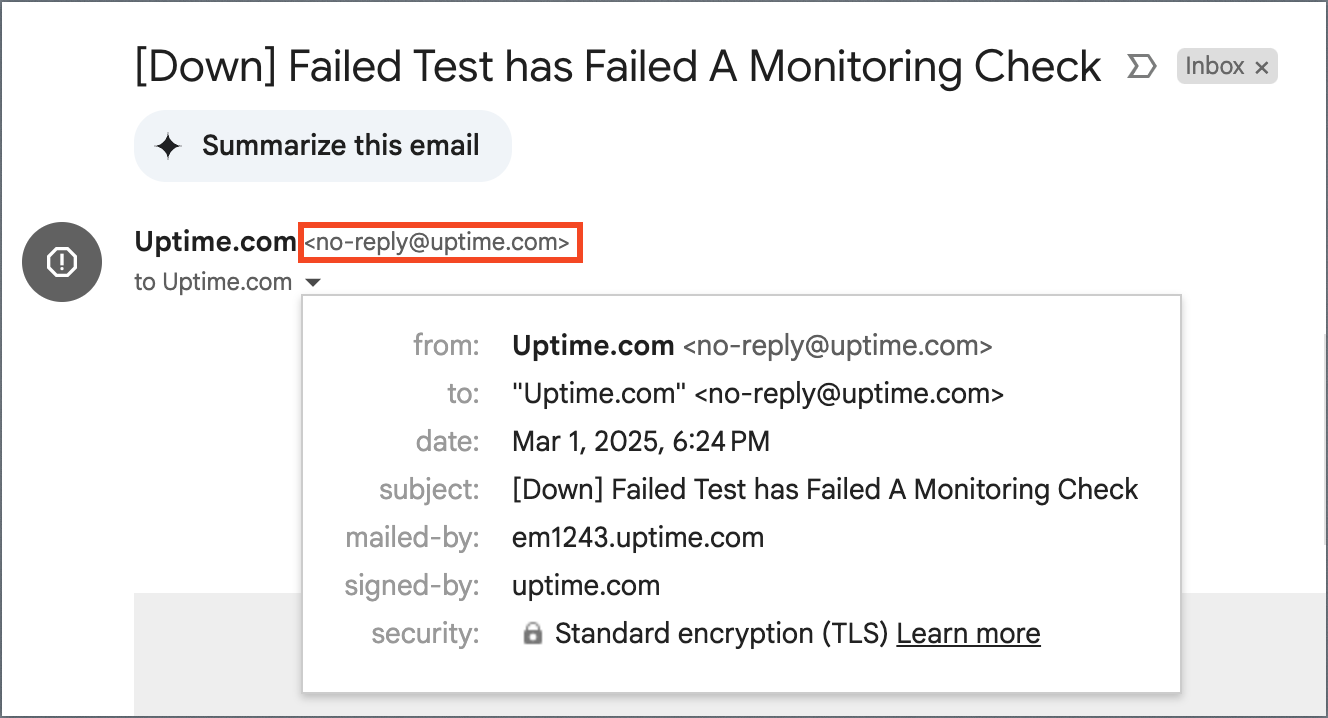Click the Mar 1, 2025 date value
Viewport: 1328px width, 718px height.
click(x=641, y=441)
